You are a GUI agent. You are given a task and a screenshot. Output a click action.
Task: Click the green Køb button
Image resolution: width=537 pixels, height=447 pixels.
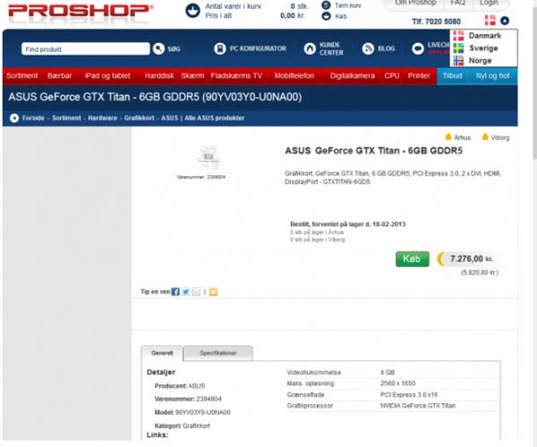(x=412, y=259)
